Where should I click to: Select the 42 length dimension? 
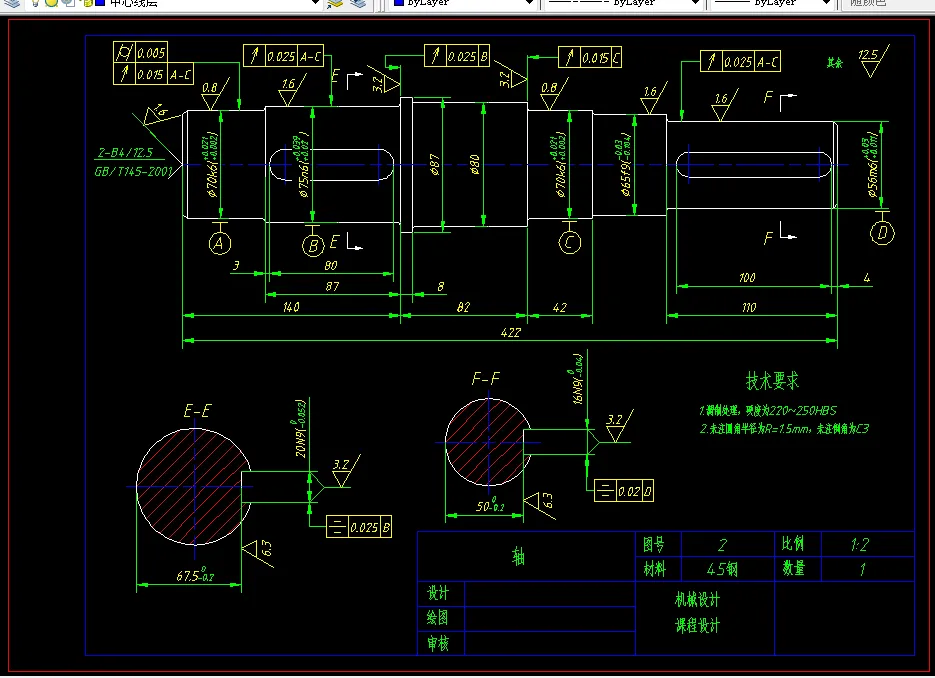559,308
